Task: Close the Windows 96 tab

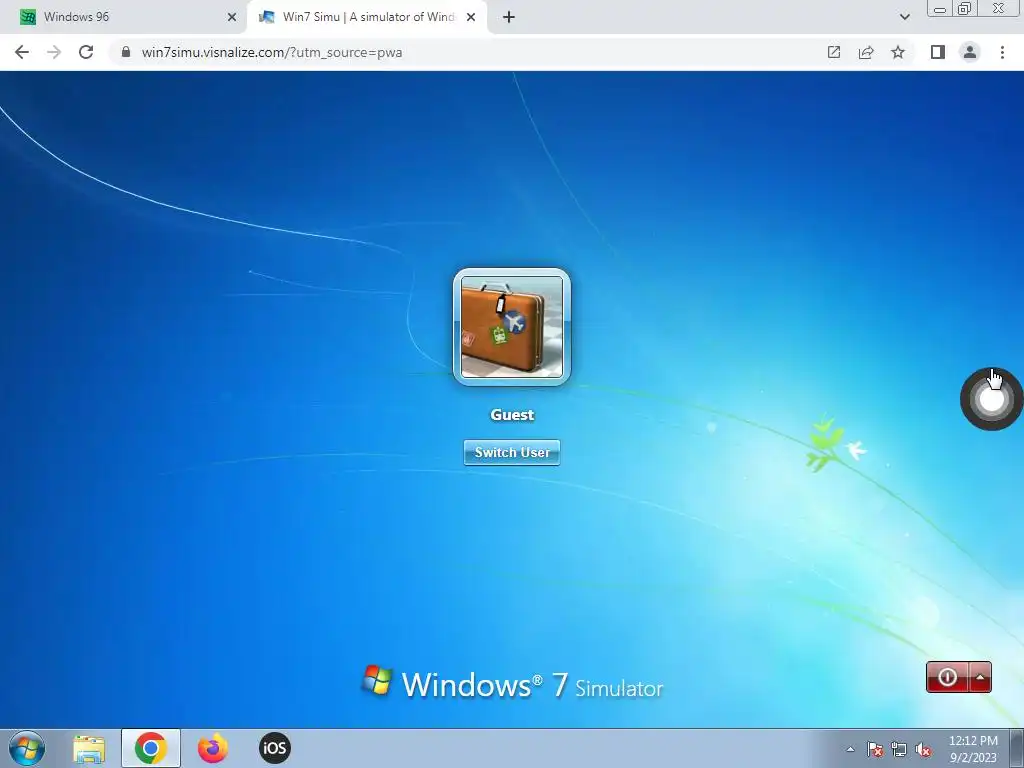Action: click(x=232, y=17)
